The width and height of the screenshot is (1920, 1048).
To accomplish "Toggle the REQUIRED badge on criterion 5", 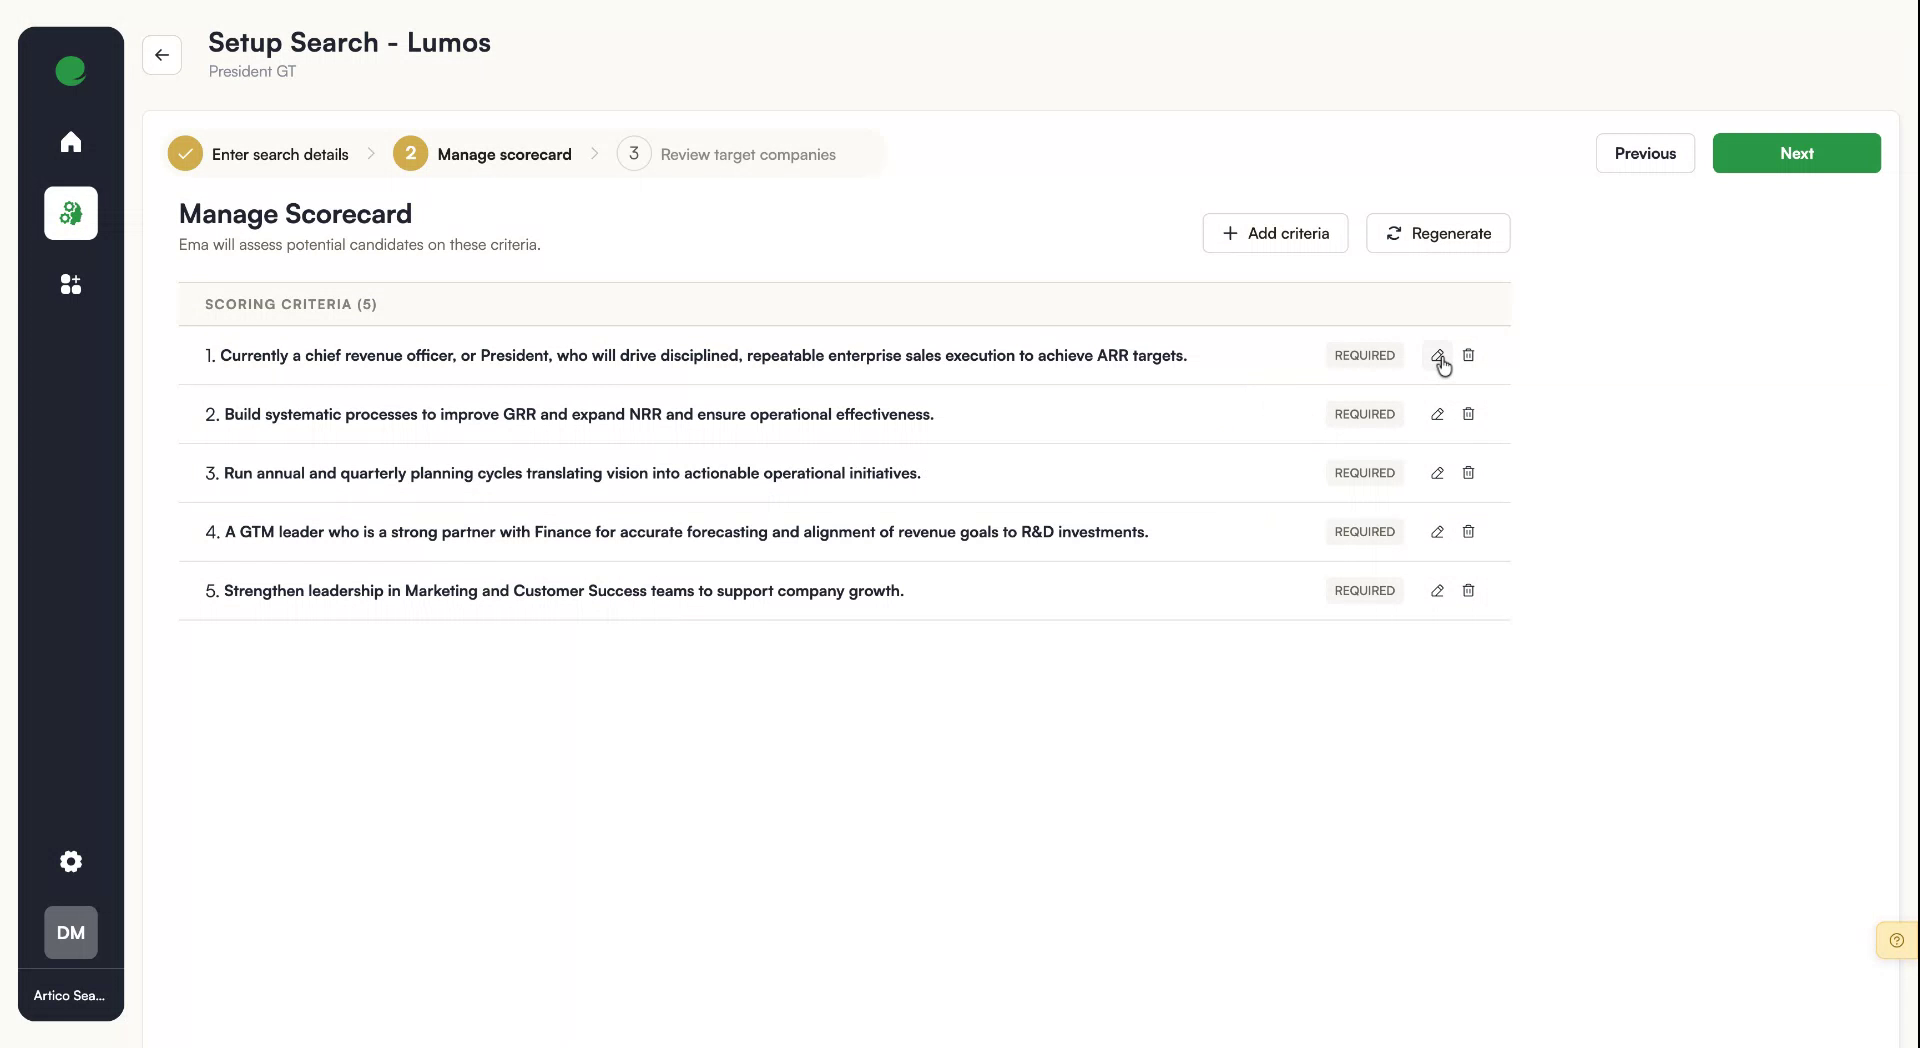I will [x=1364, y=591].
